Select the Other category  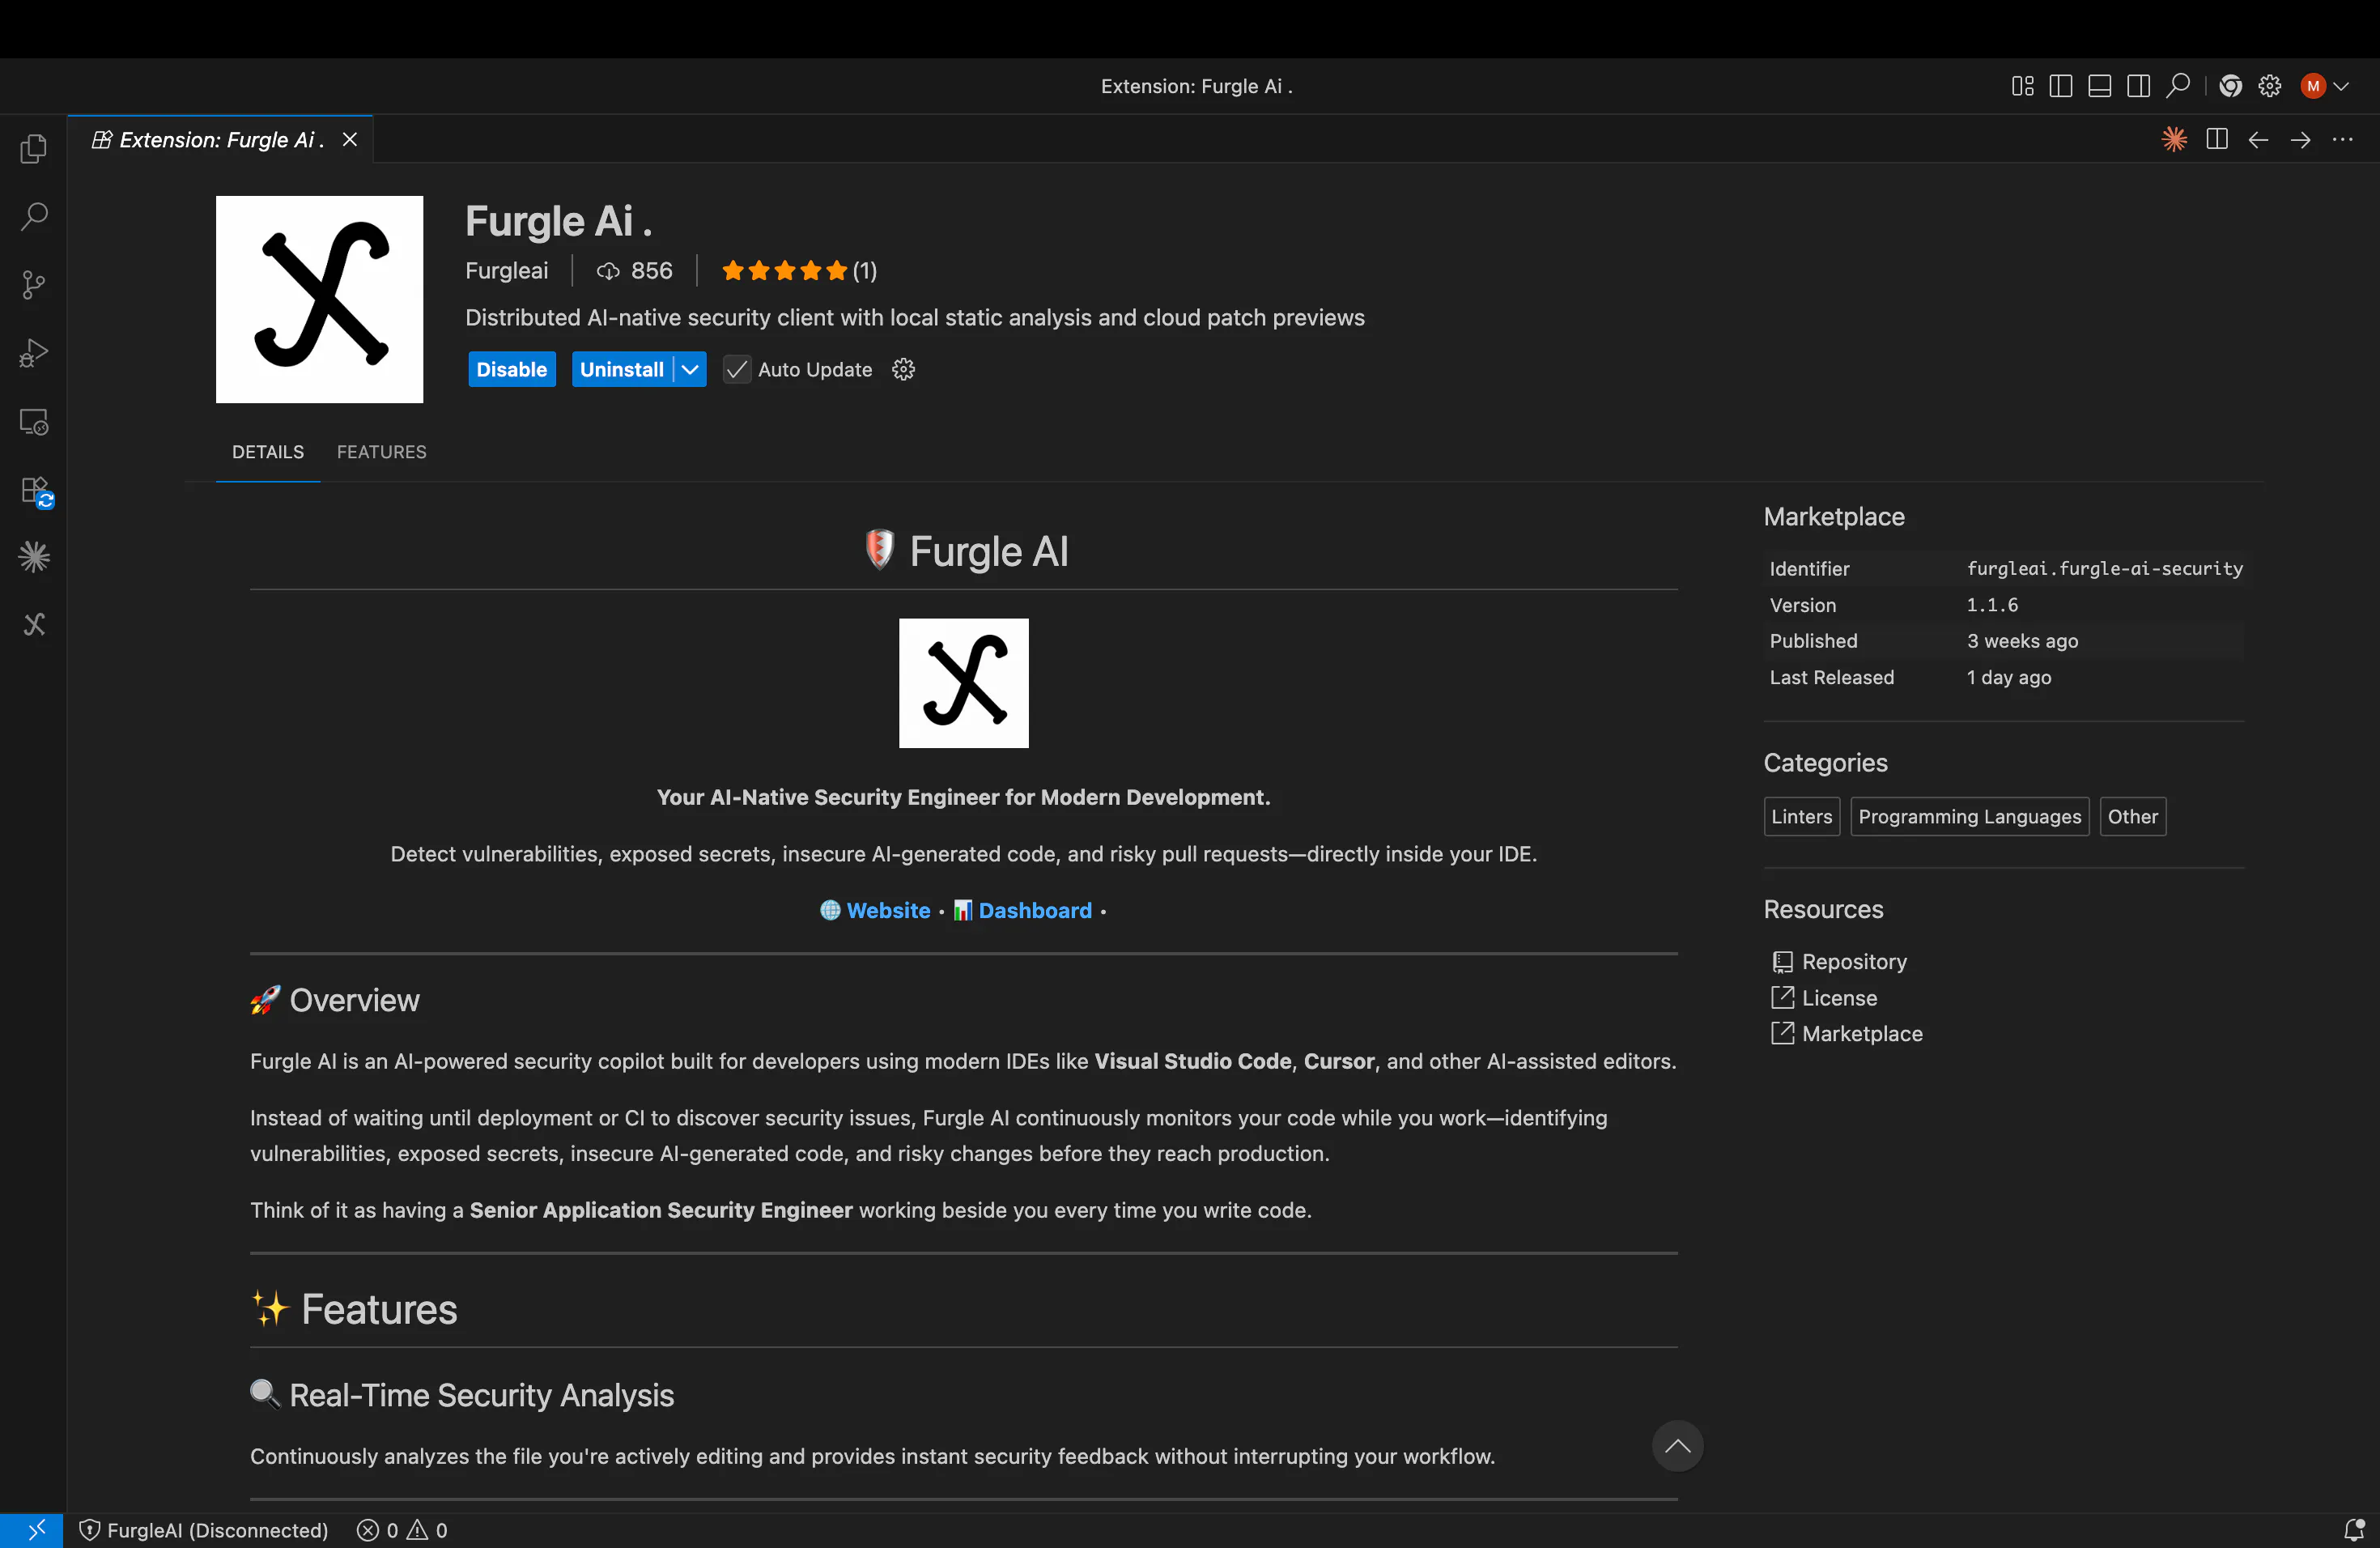[x=2133, y=816]
